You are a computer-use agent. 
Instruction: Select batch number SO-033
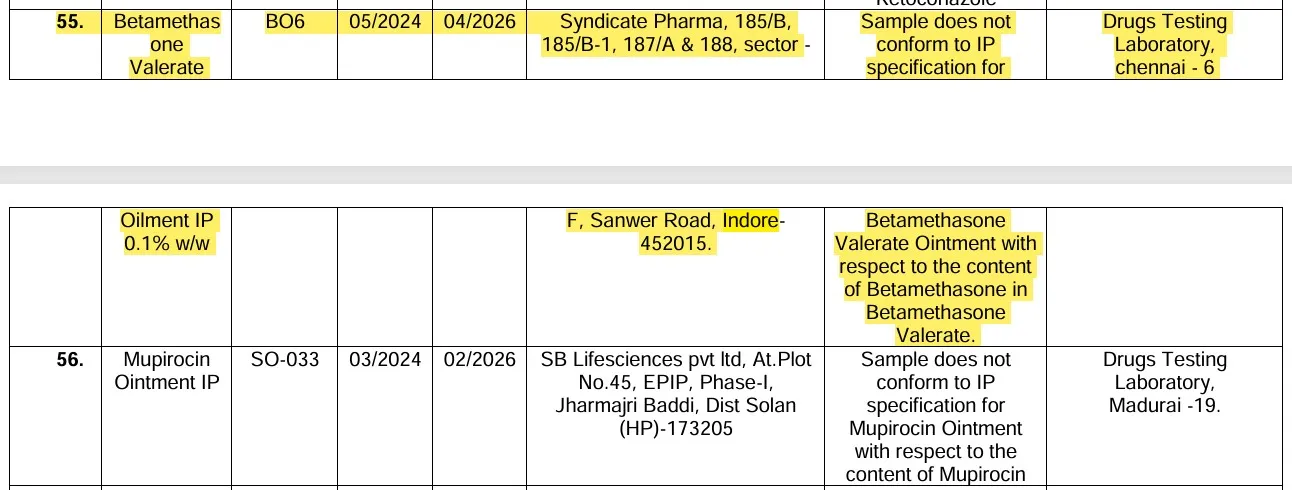(285, 360)
